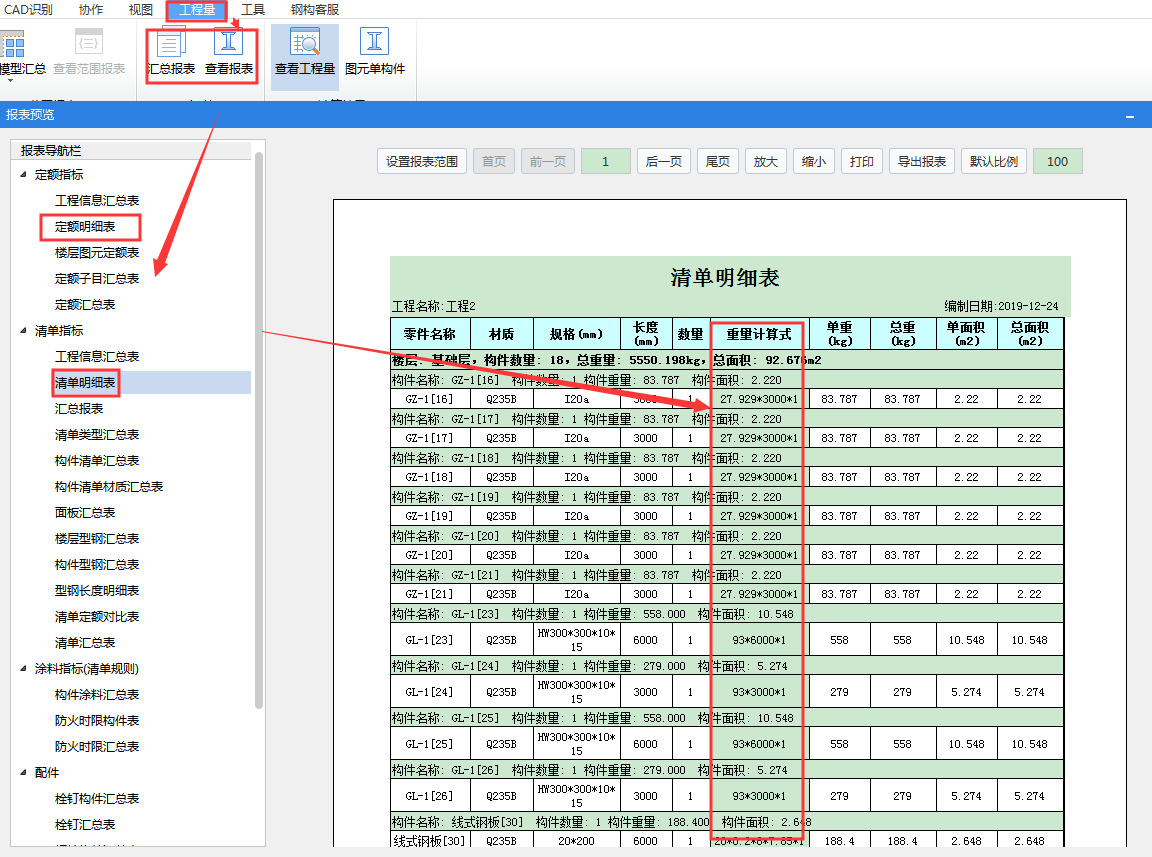Open the 汇总报表 tree item
Viewport: 1152px width, 857px height.
click(x=79, y=409)
